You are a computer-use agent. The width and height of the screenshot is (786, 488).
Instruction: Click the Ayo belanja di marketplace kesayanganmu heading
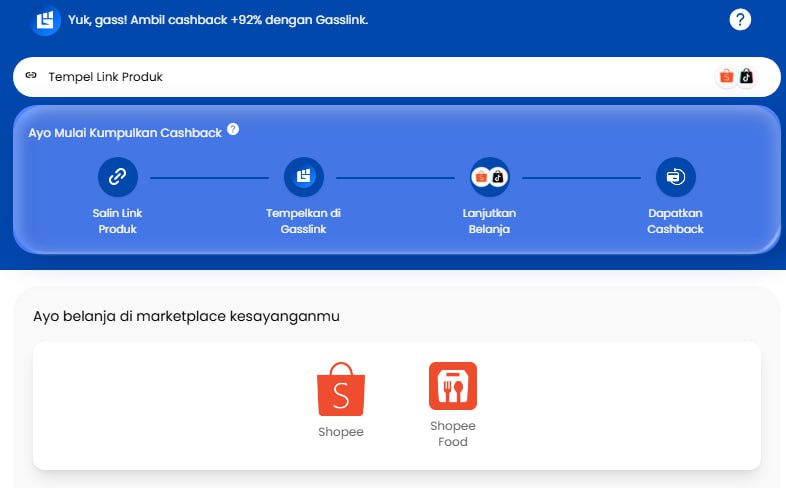coord(186,316)
